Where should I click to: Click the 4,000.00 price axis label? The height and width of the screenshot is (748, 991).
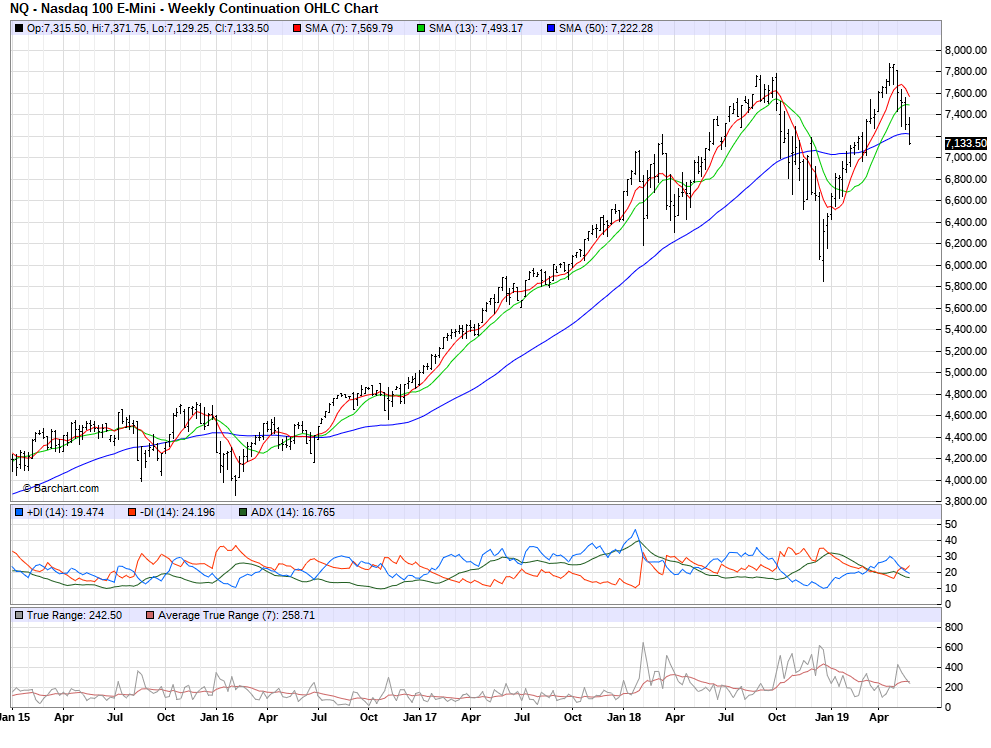click(x=966, y=480)
